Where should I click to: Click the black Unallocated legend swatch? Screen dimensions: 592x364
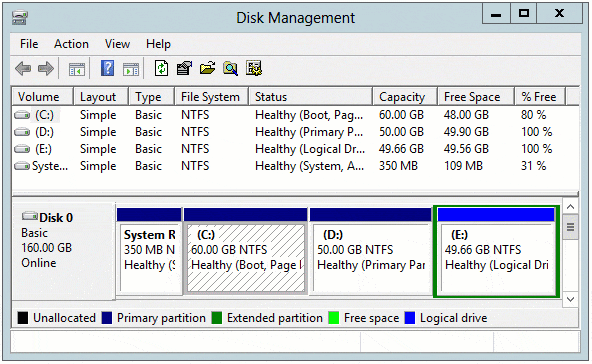tap(23, 318)
